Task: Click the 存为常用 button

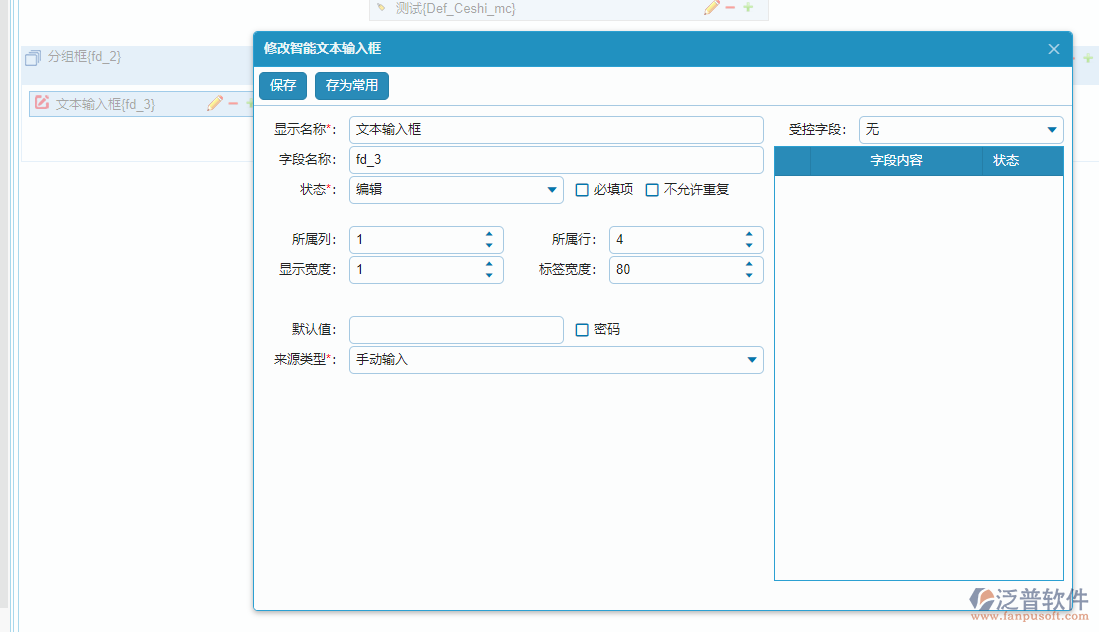Action: [351, 86]
